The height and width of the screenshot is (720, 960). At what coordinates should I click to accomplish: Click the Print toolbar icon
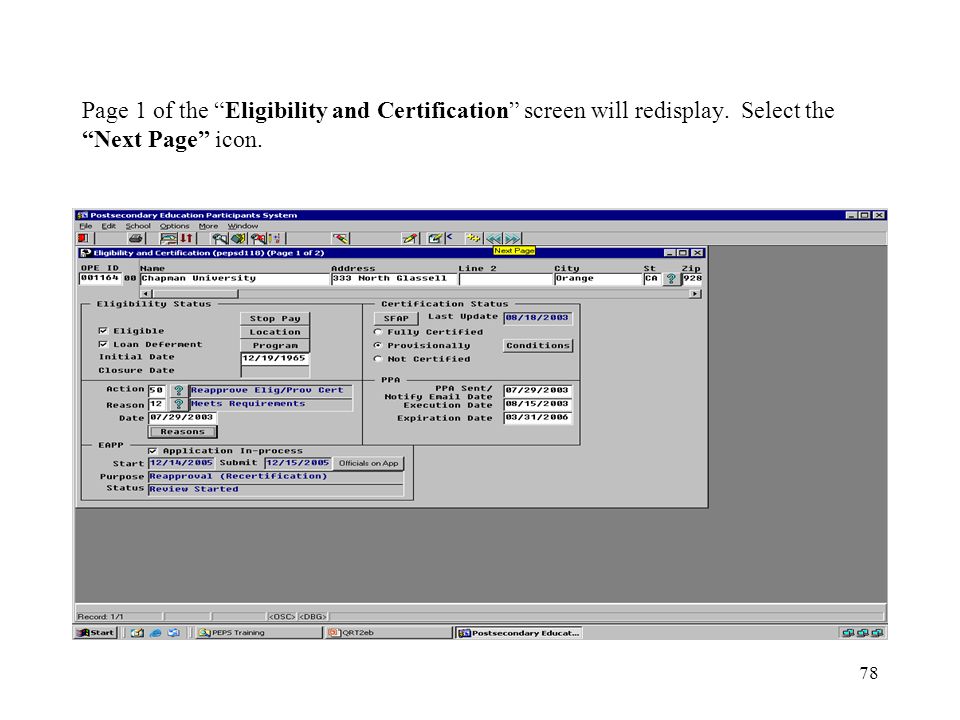click(136, 238)
